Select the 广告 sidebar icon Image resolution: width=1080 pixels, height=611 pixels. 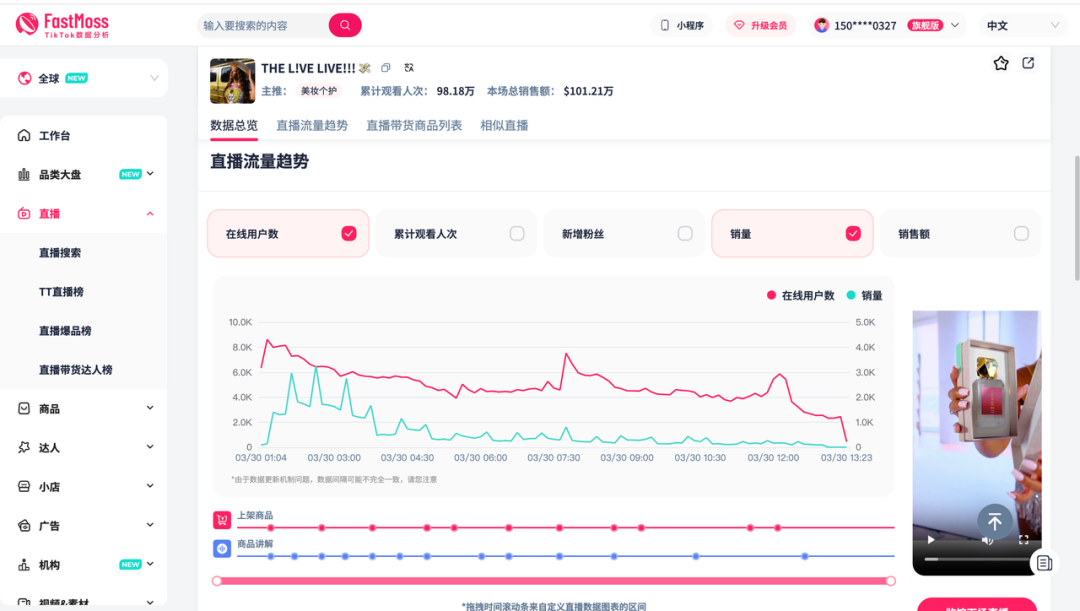(24, 525)
